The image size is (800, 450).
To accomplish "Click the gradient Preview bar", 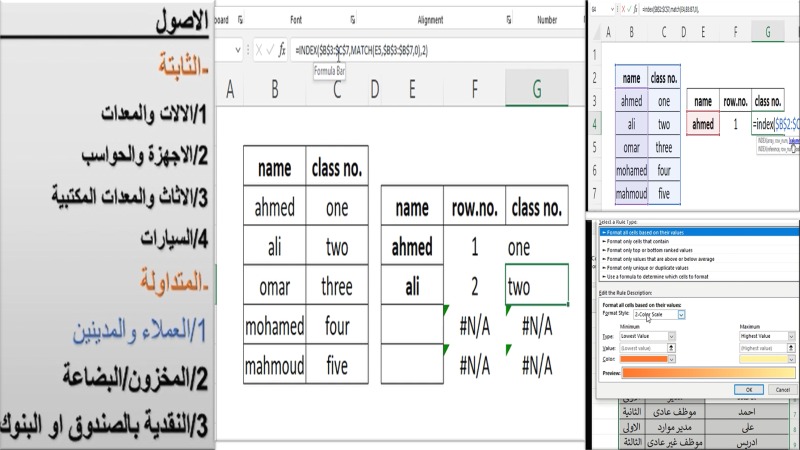I will click(x=708, y=373).
